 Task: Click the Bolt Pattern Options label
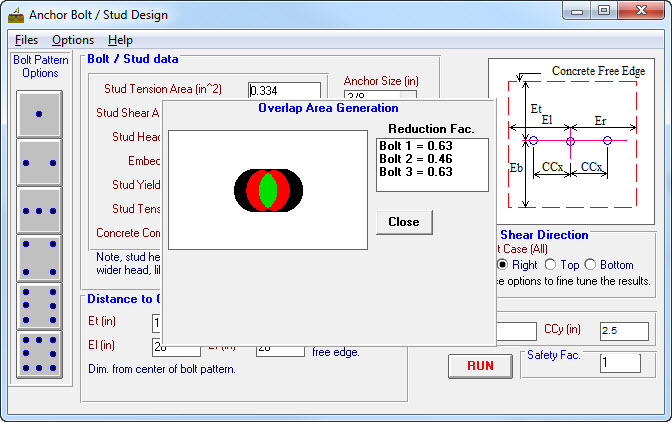click(x=41, y=66)
